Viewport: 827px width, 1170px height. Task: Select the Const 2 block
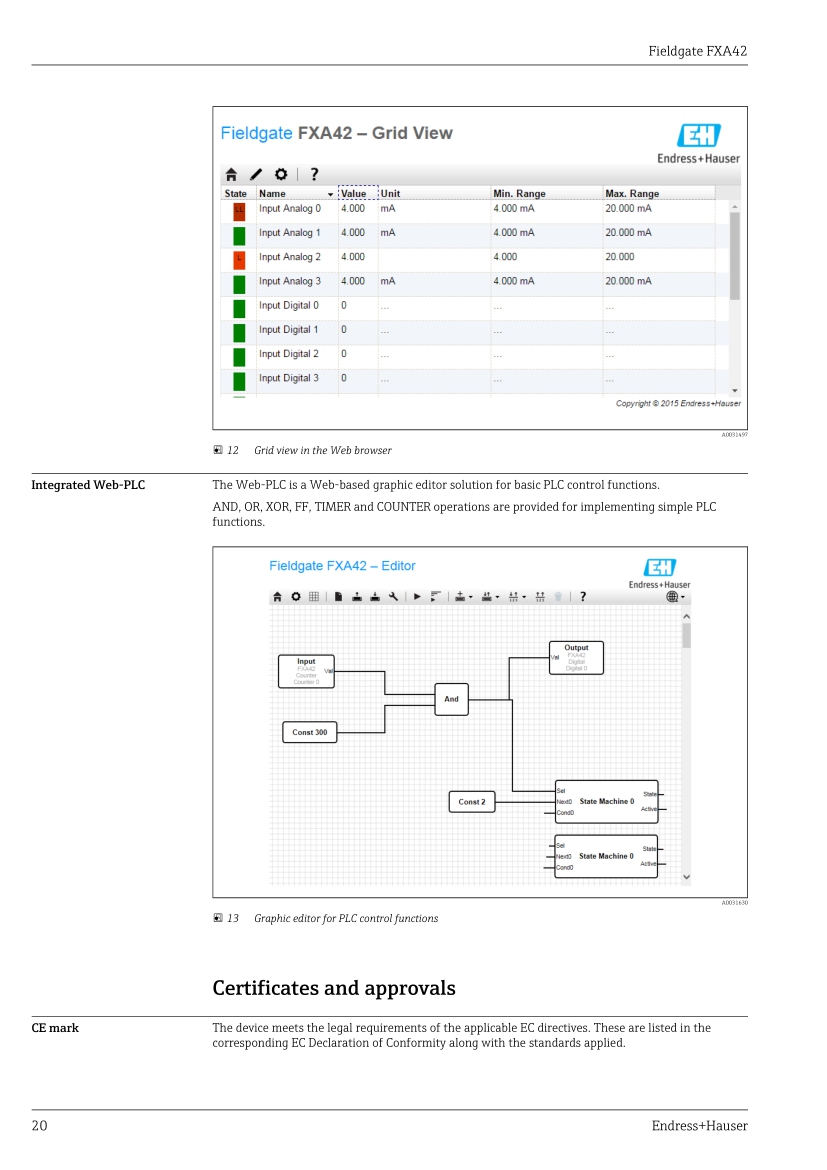[x=472, y=802]
